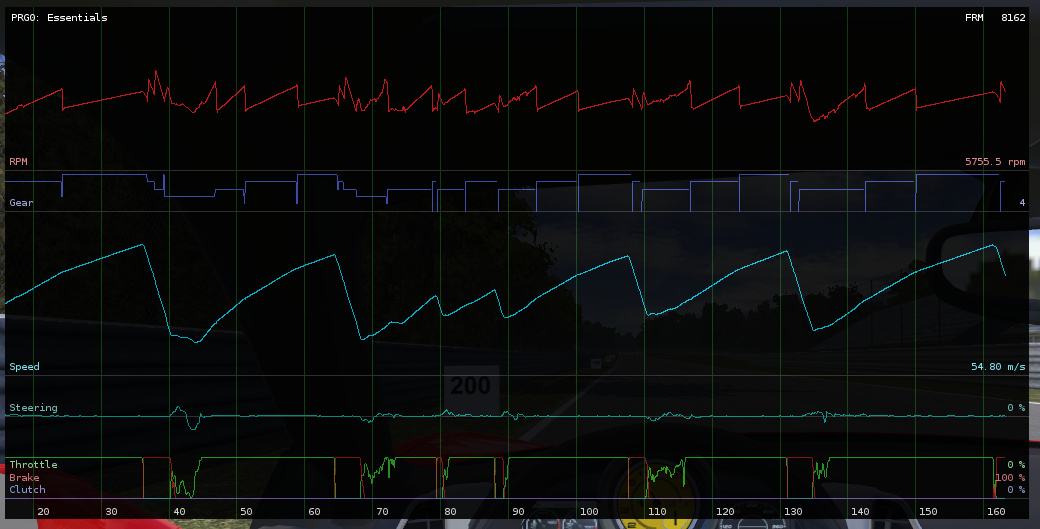
Task: Select the 100 % brake readout
Action: (x=1010, y=478)
